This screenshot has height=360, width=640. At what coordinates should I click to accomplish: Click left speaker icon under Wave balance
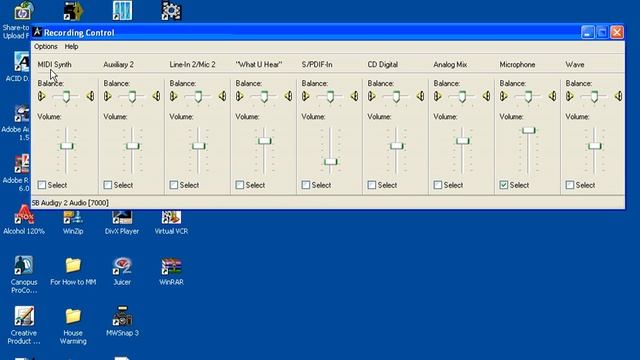[x=570, y=96]
